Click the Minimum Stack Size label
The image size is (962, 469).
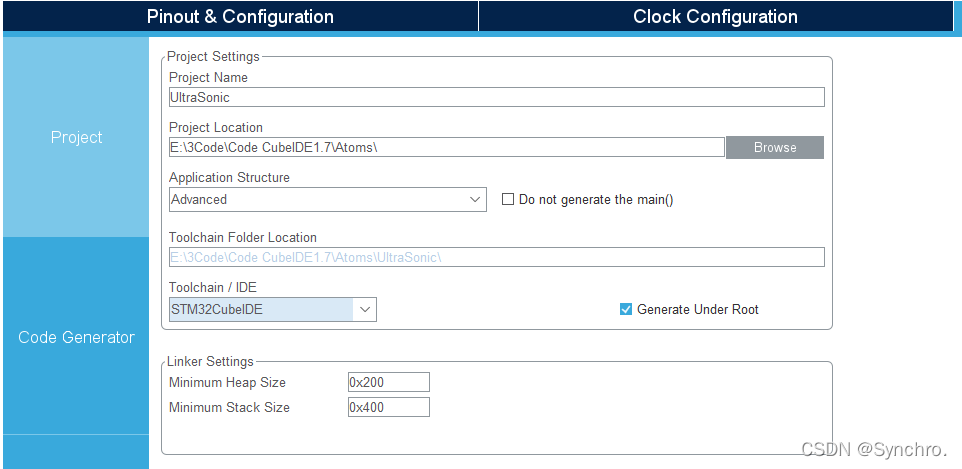click(x=229, y=407)
